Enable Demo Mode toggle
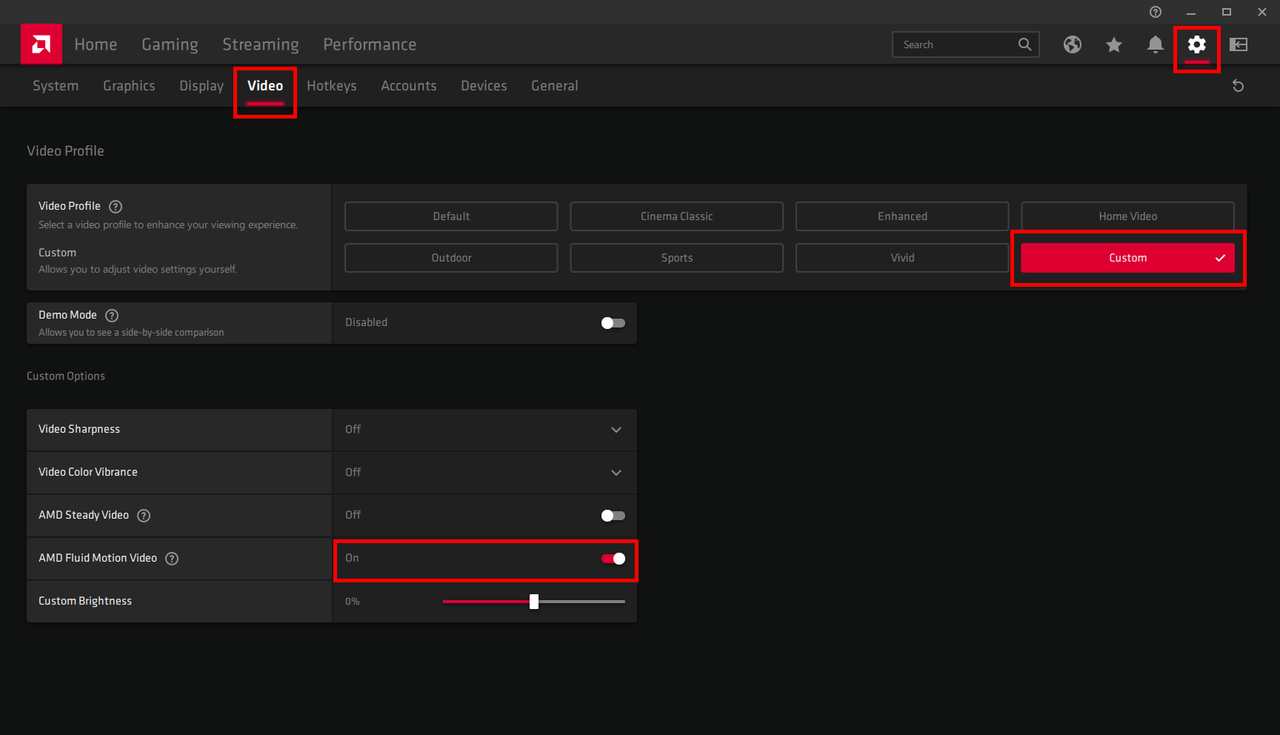1280x735 pixels. tap(613, 323)
